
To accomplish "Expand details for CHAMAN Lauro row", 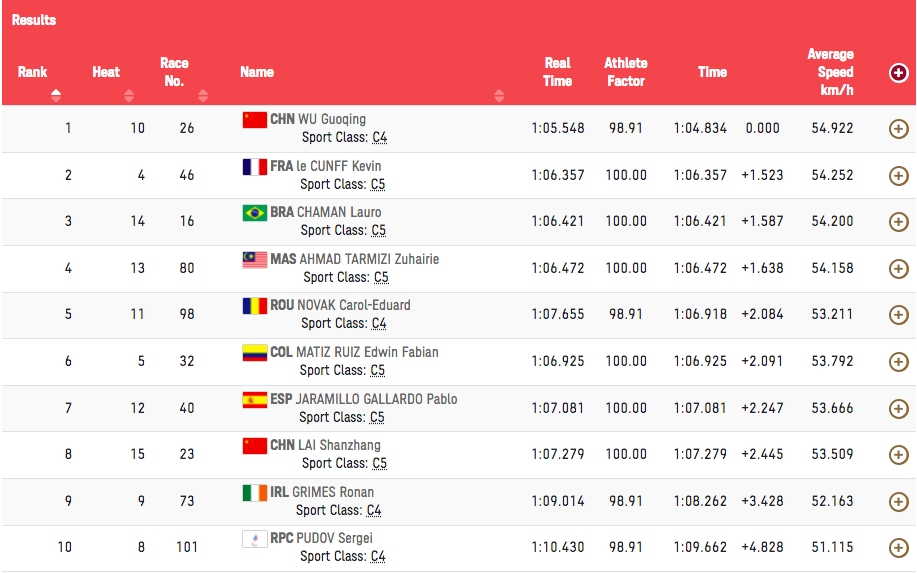I will click(x=898, y=222).
